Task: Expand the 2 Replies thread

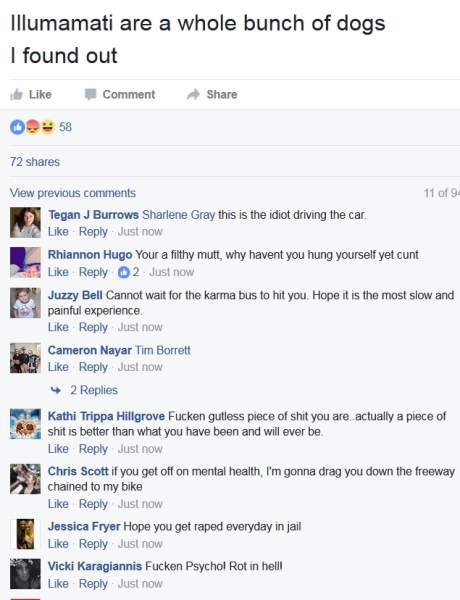Action: tap(94, 390)
